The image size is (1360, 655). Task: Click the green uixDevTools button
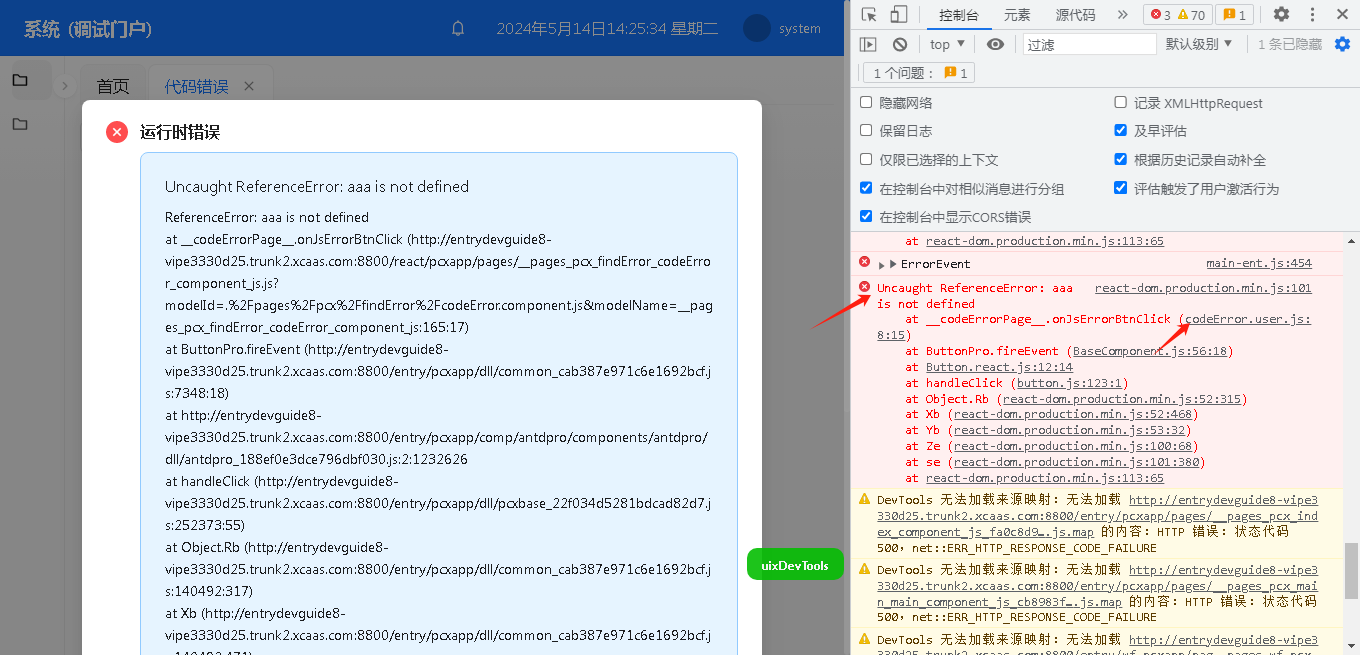(x=795, y=565)
